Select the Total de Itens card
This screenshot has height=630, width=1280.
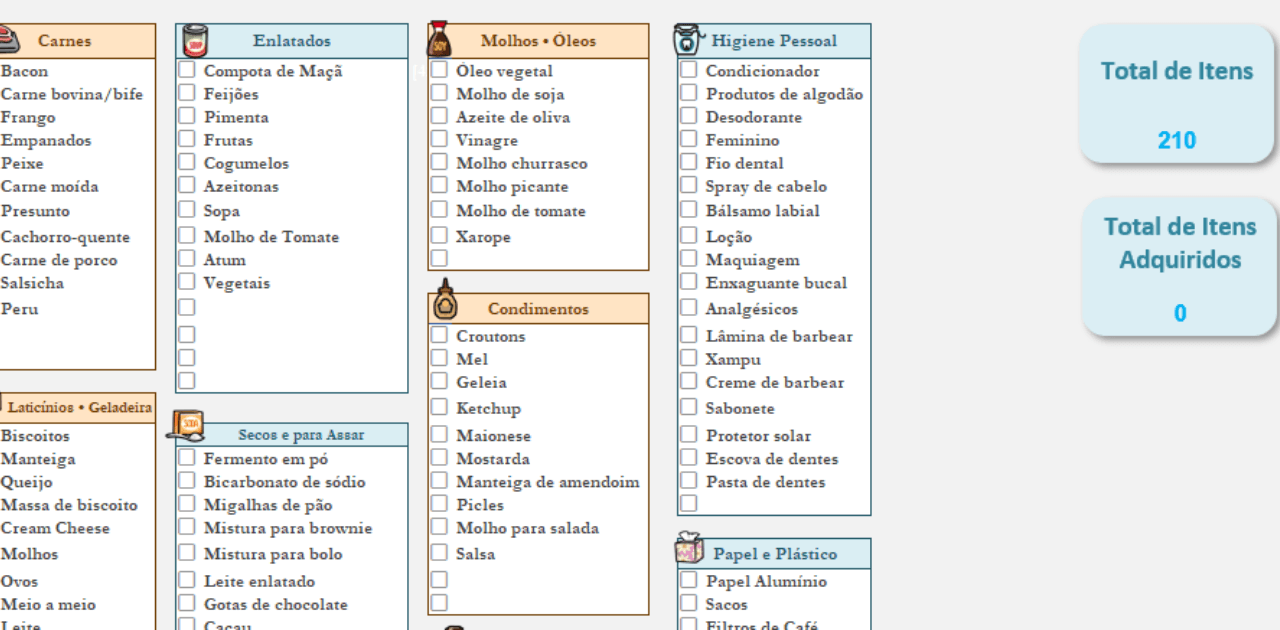click(x=1176, y=93)
